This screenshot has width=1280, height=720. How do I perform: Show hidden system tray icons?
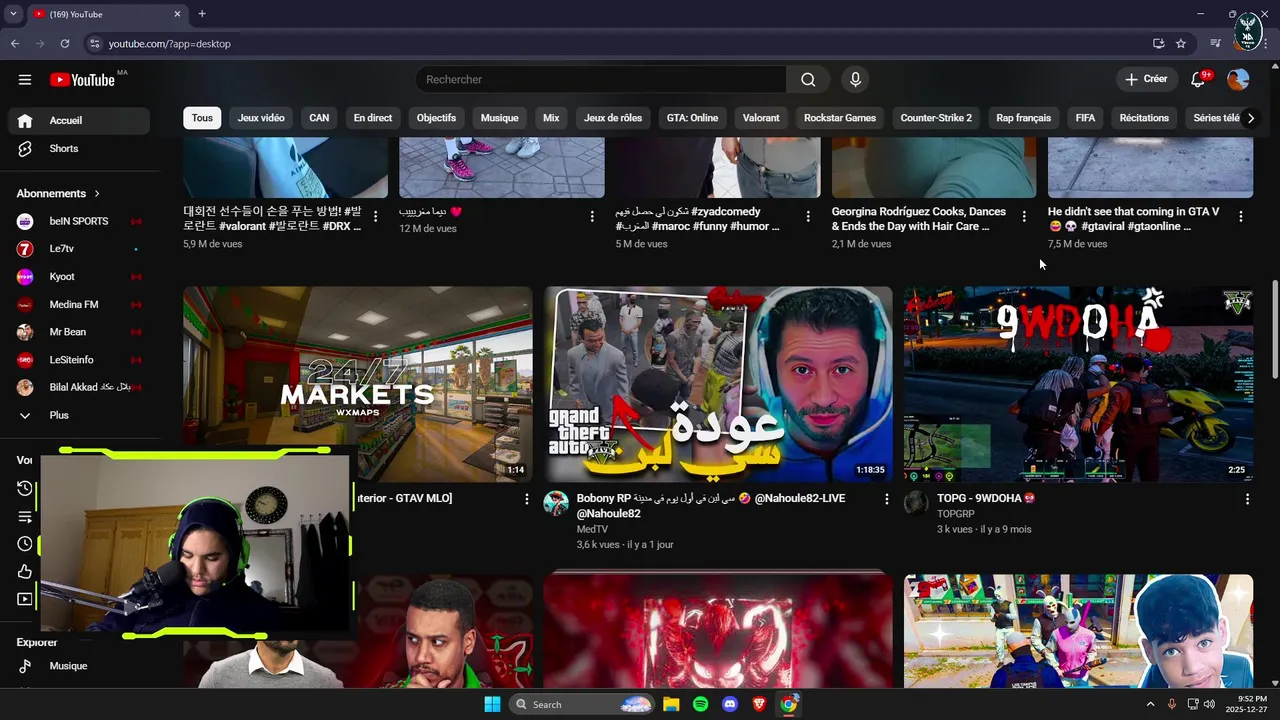(1150, 704)
